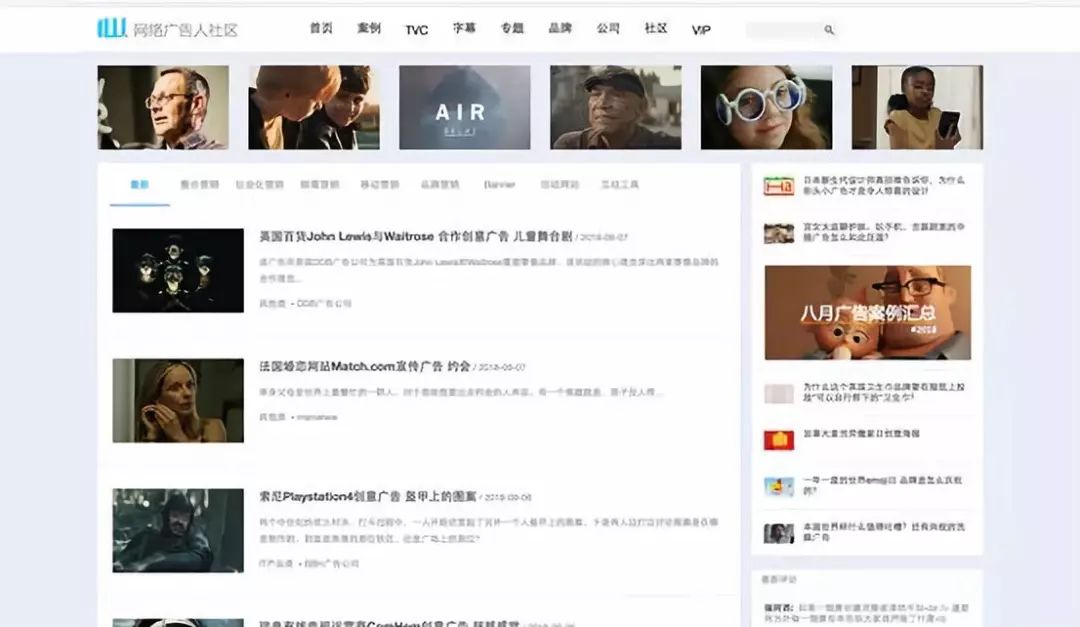
Task: Open the 字幕 navigation item
Action: tap(462, 29)
